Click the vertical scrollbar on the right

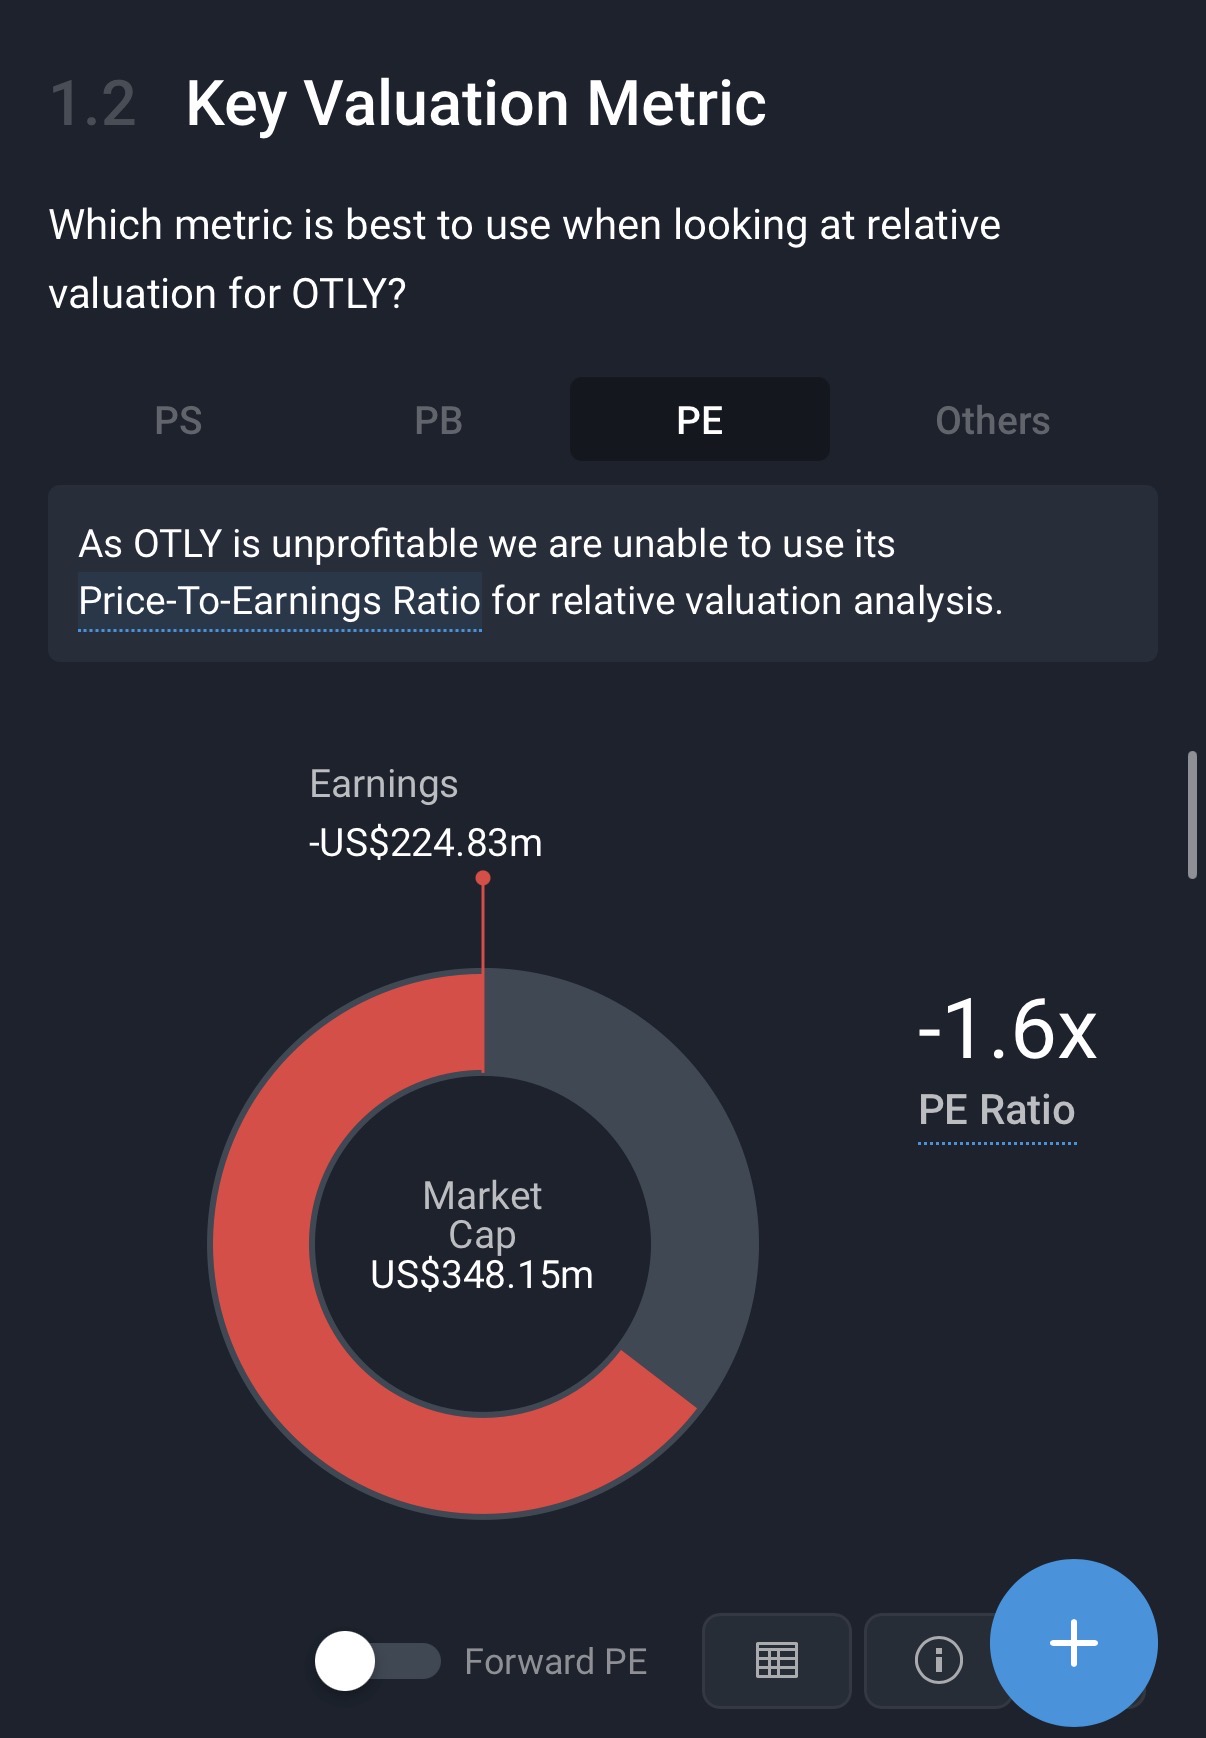1191,815
